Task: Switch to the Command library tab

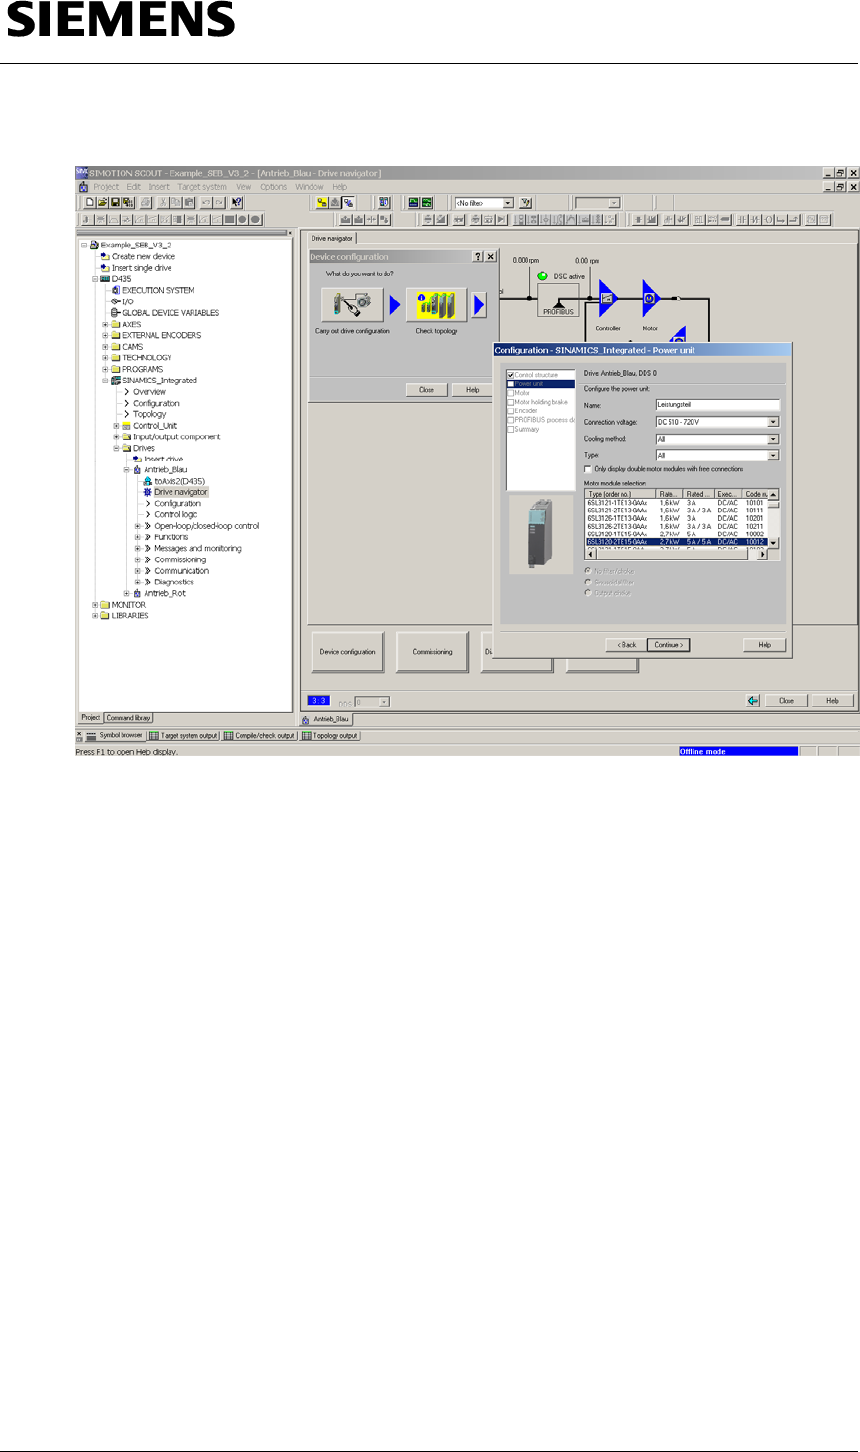Action: [x=128, y=718]
